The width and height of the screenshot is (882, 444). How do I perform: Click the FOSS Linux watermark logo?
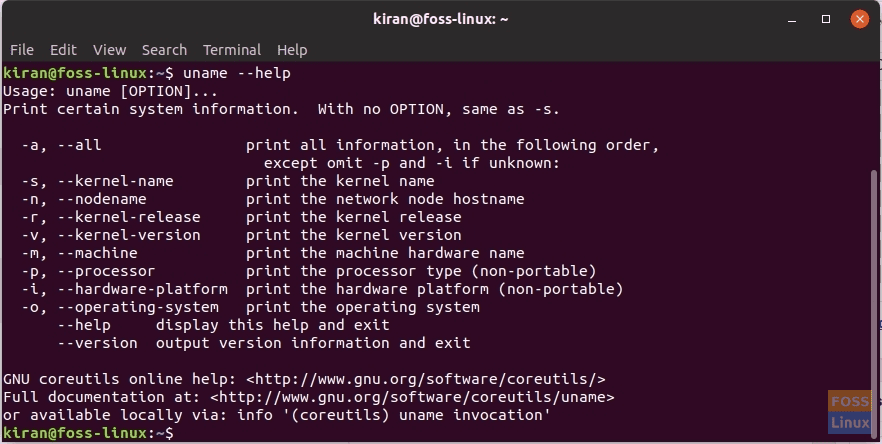pyautogui.click(x=850, y=412)
